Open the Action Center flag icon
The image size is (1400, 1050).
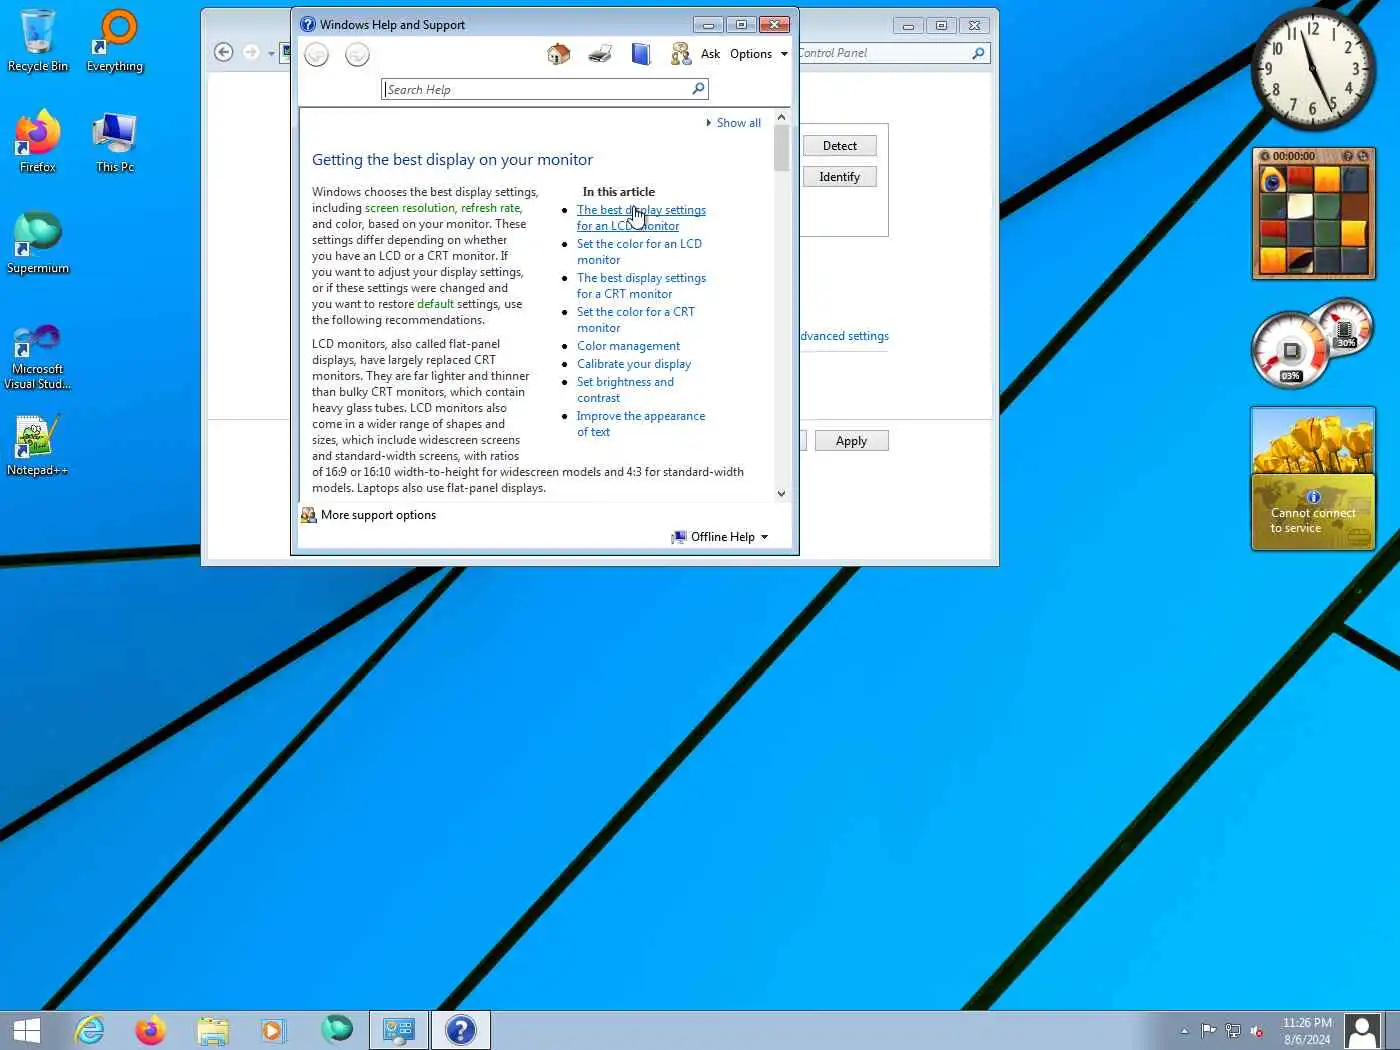coord(1209,1030)
